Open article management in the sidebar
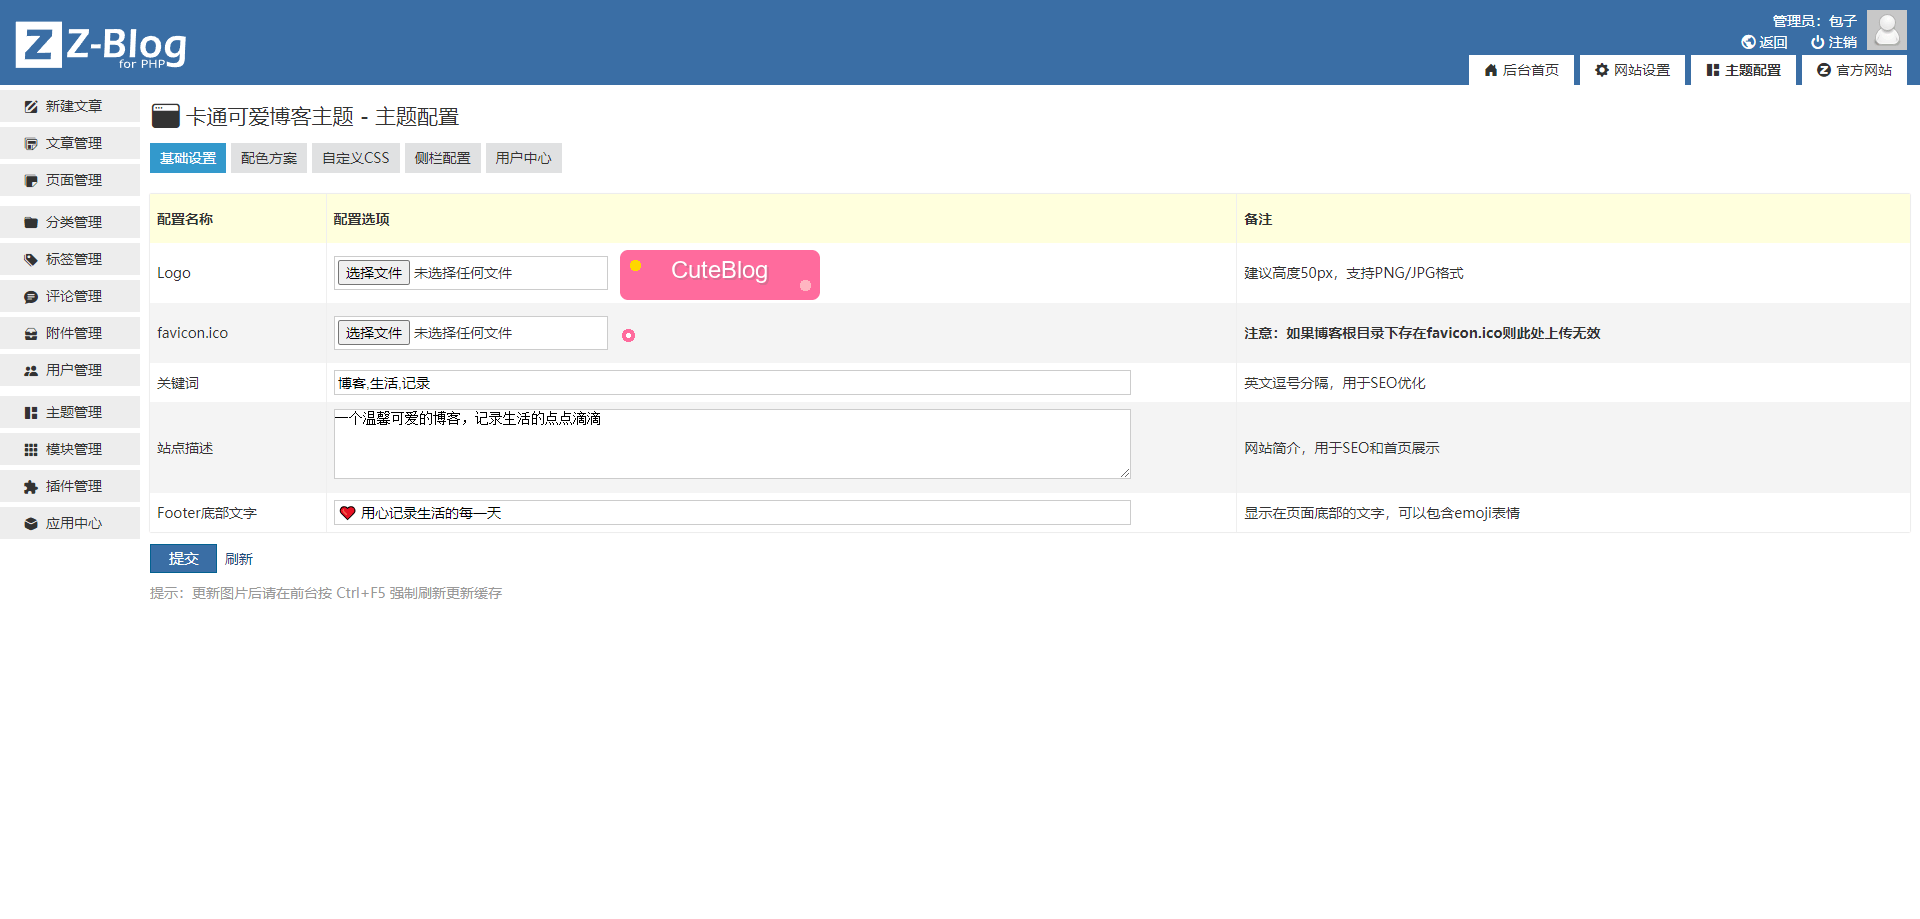 click(x=72, y=143)
